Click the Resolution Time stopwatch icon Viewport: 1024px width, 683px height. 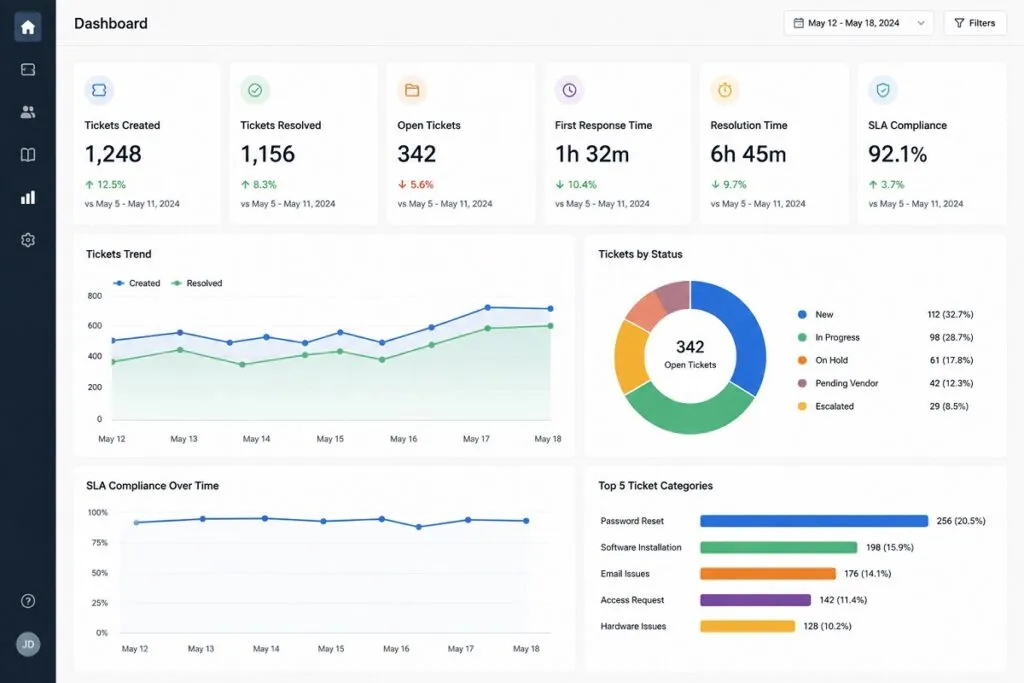[x=725, y=90]
